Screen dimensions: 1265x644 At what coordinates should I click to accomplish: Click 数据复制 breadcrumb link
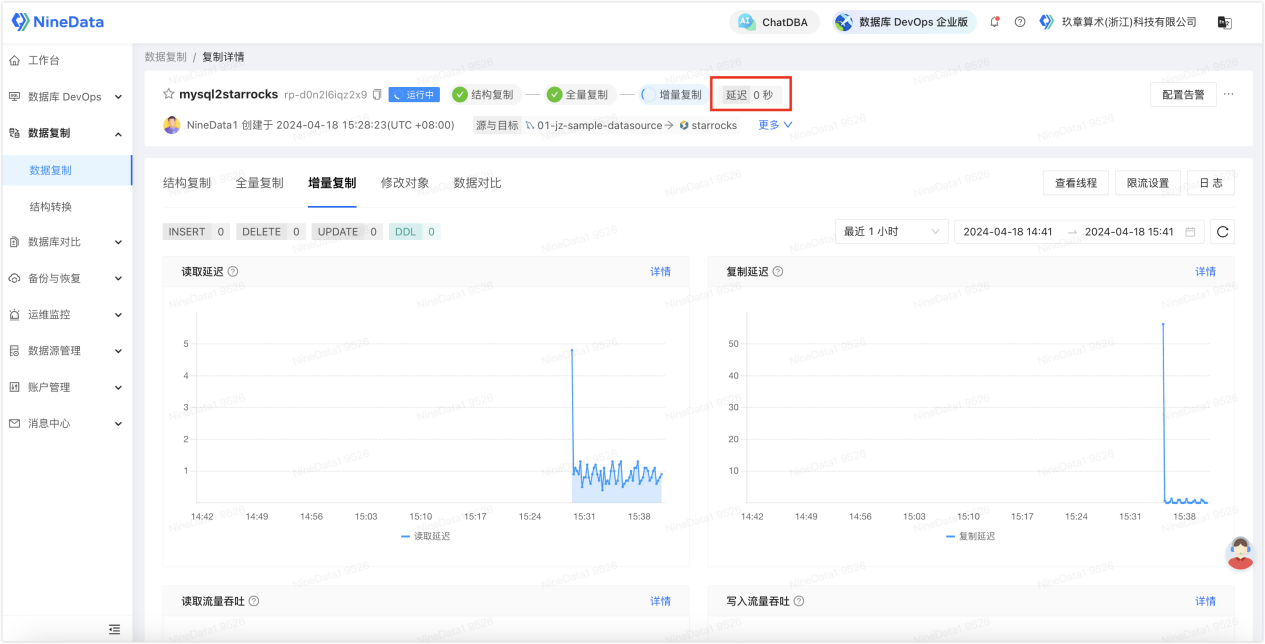tap(165, 57)
